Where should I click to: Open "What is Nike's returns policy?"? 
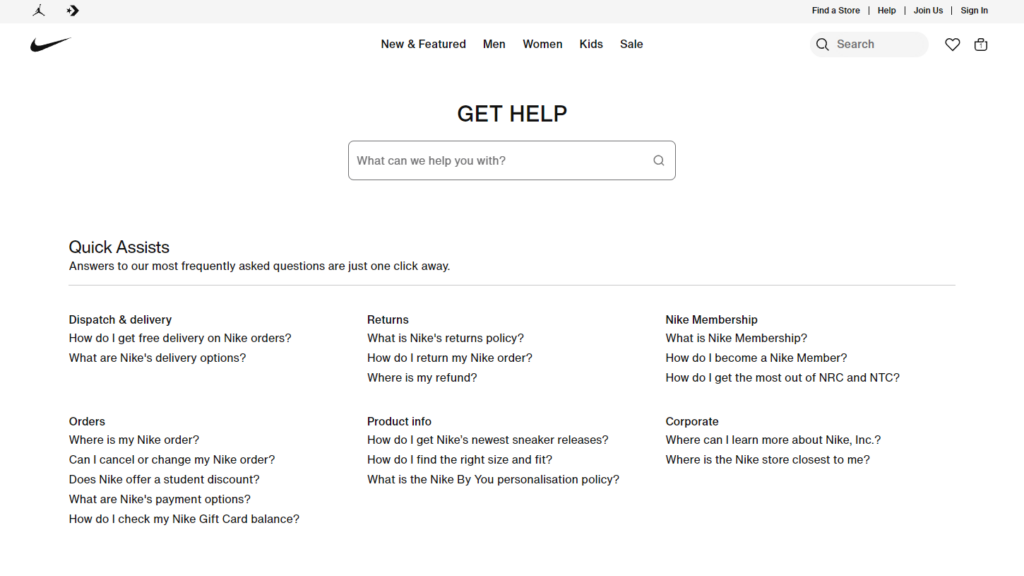445,338
